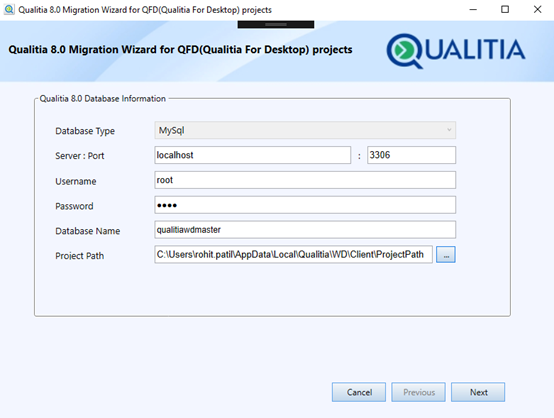This screenshot has width=554, height=418.
Task: Focus the Password input field
Action: 305,205
